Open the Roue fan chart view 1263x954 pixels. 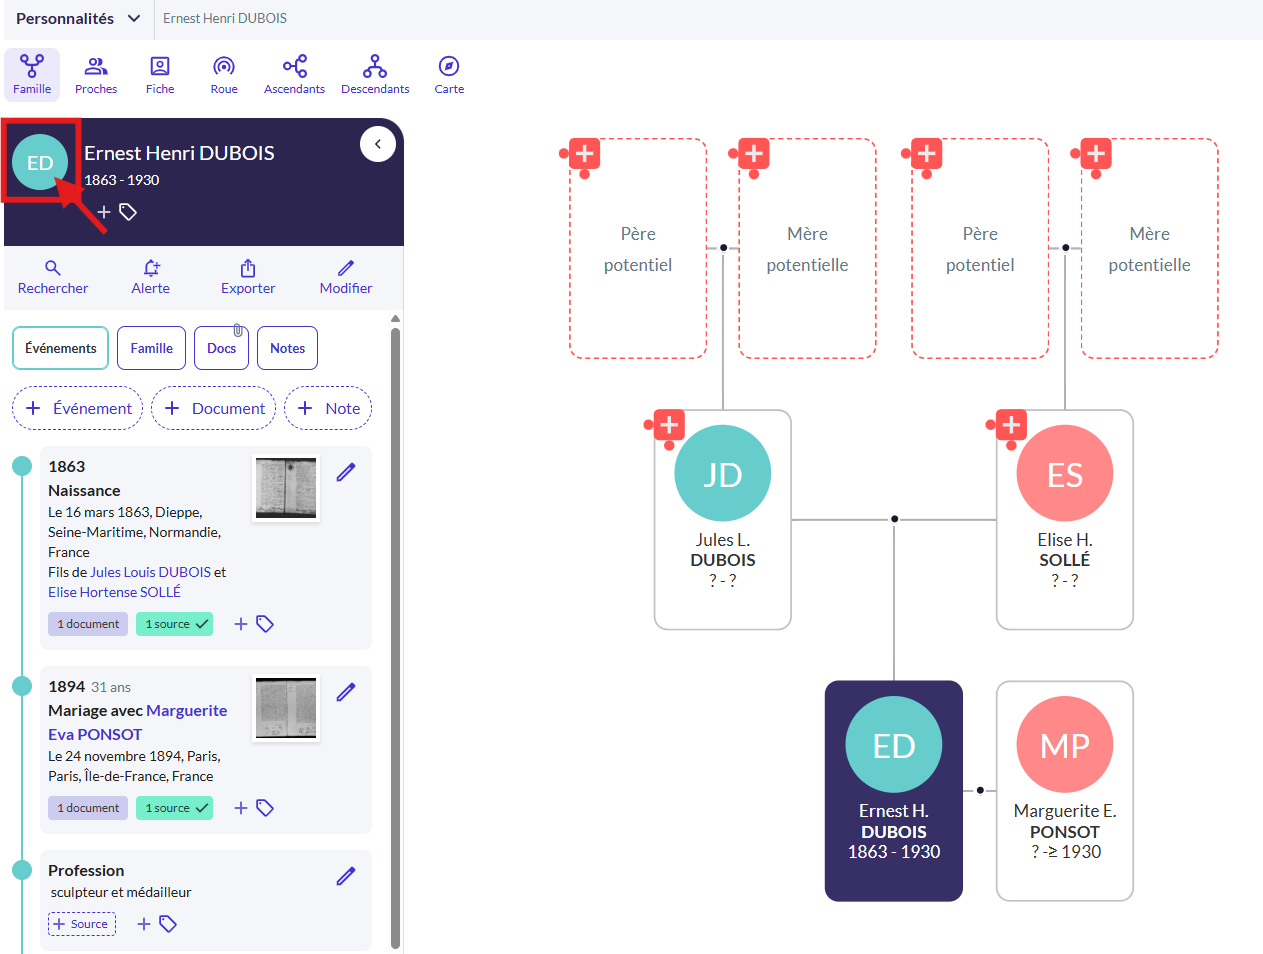coord(224,74)
